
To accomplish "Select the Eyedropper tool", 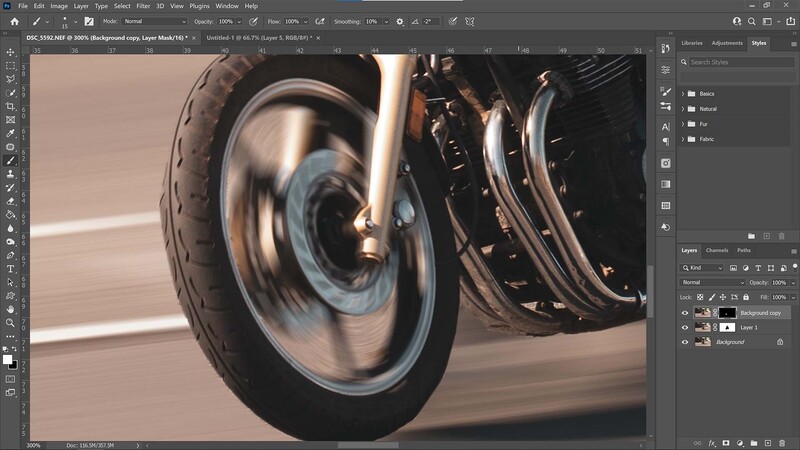I will (x=10, y=133).
